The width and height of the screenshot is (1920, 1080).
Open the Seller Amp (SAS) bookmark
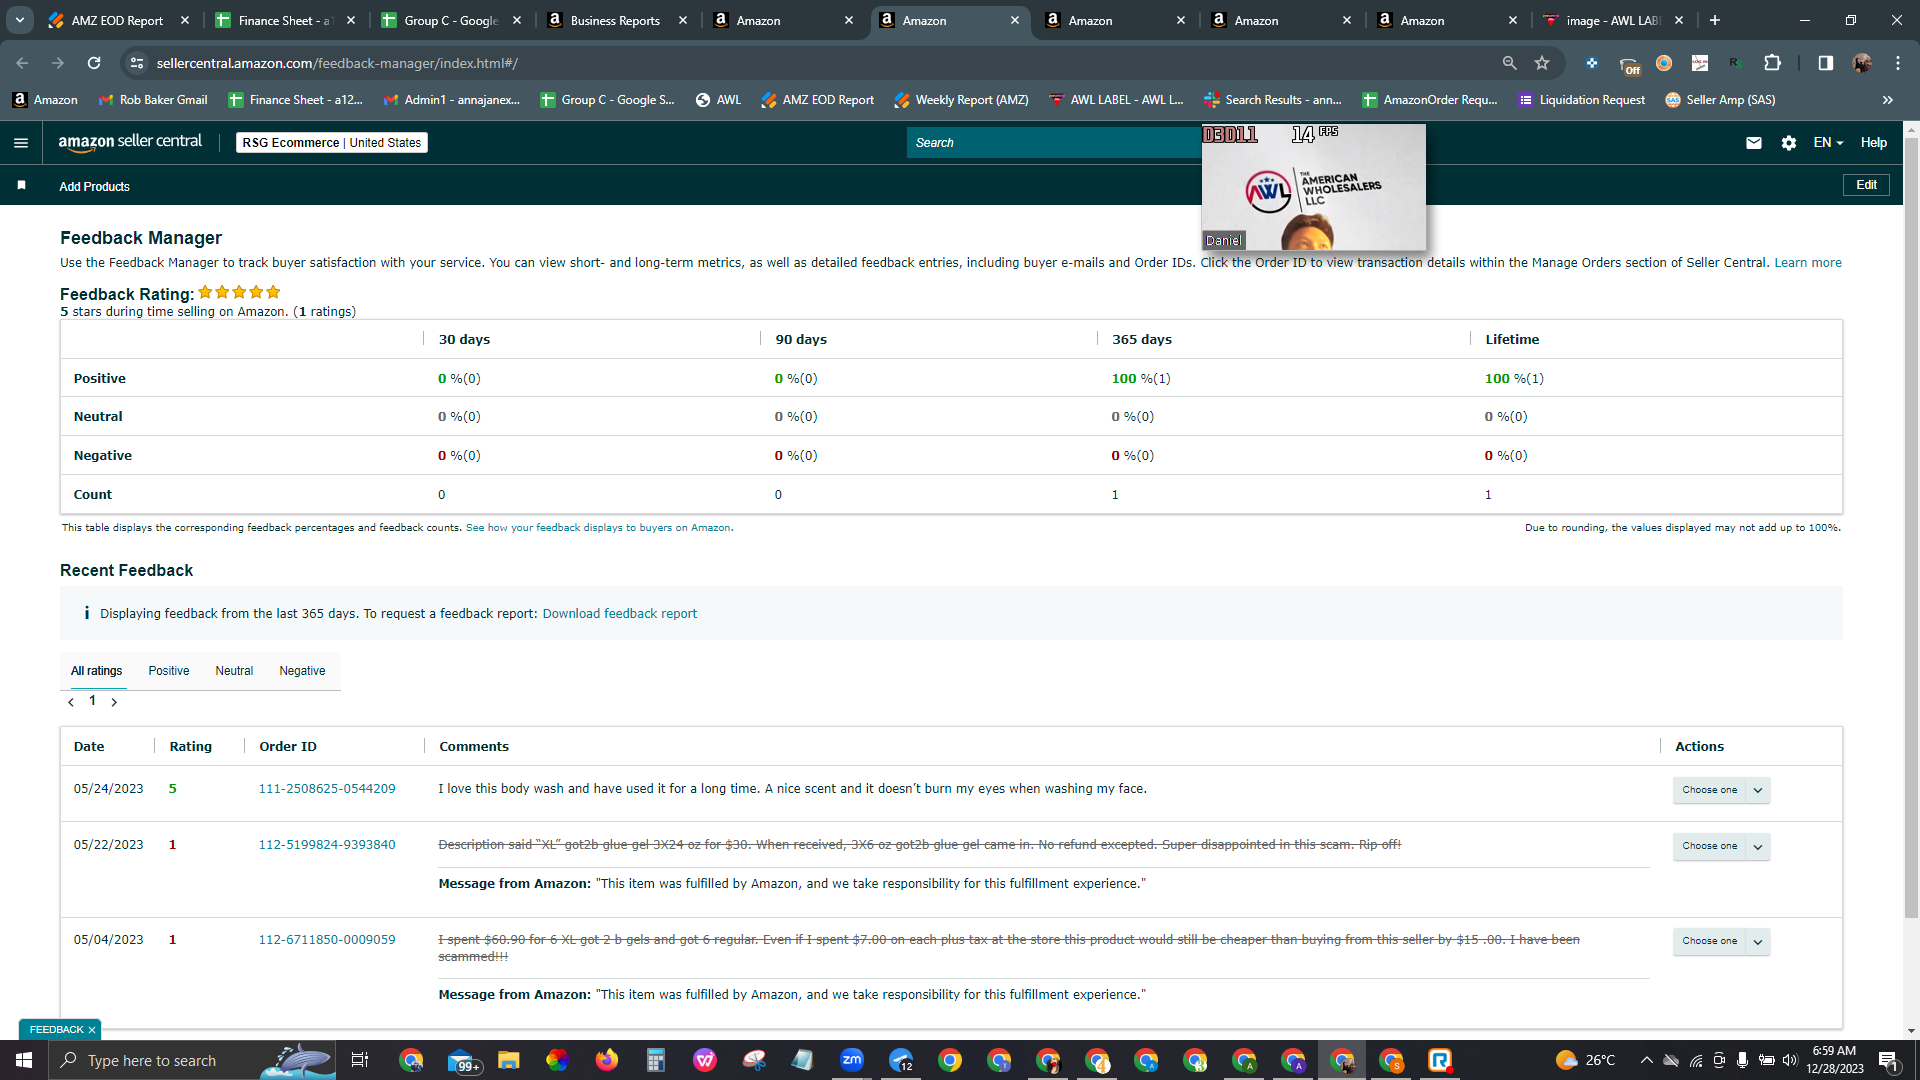click(1720, 100)
